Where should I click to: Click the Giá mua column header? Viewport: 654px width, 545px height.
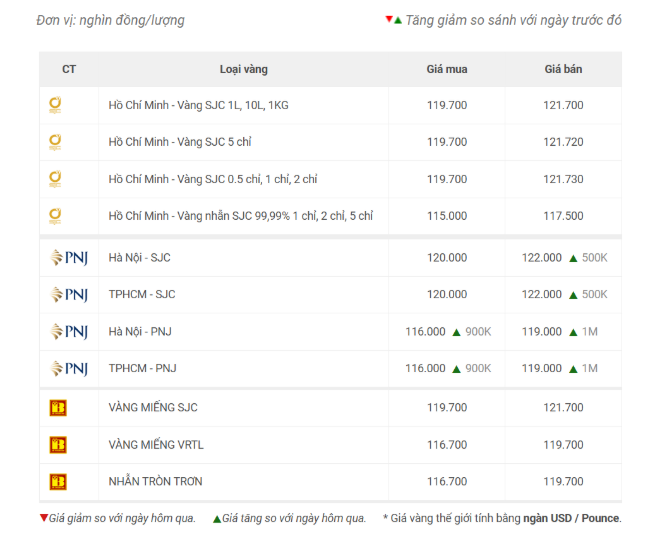pos(447,69)
